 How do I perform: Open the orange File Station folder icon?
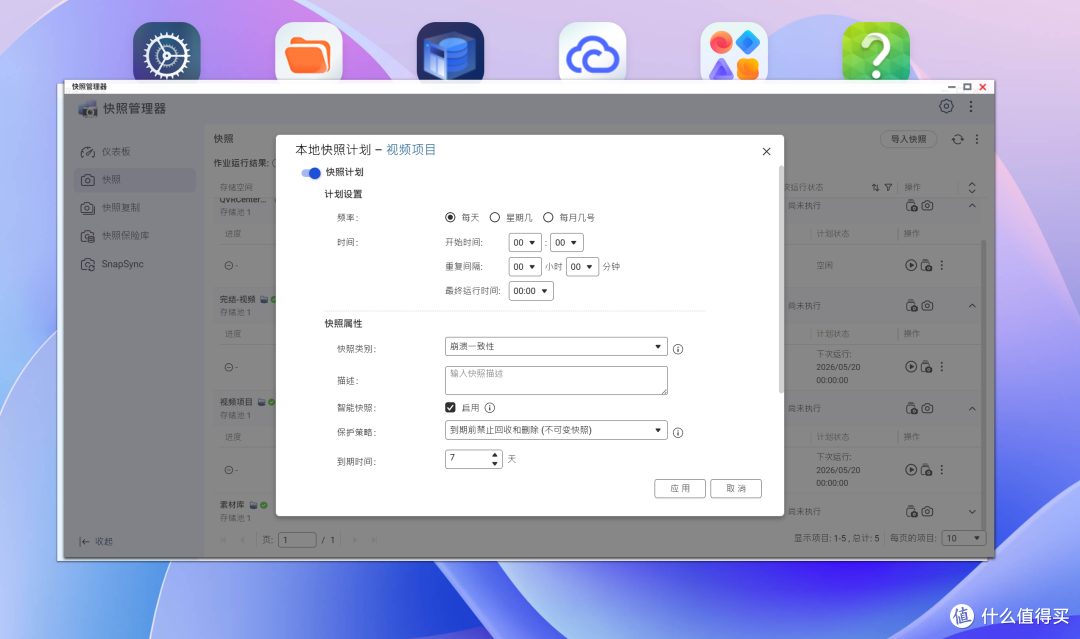coord(309,52)
